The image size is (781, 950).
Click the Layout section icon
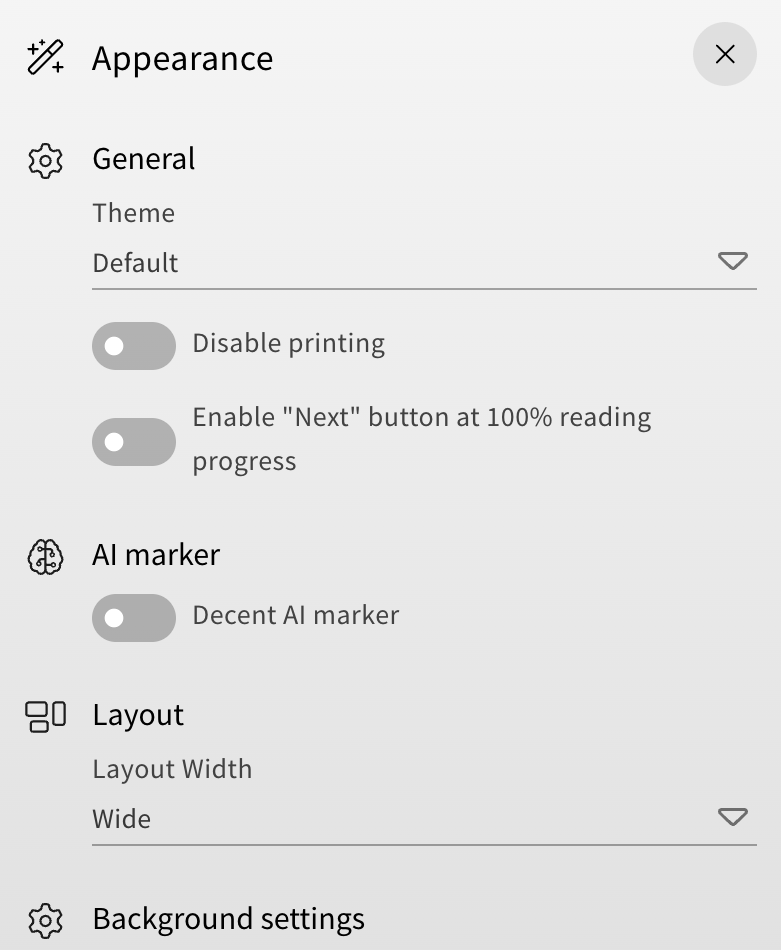[46, 716]
